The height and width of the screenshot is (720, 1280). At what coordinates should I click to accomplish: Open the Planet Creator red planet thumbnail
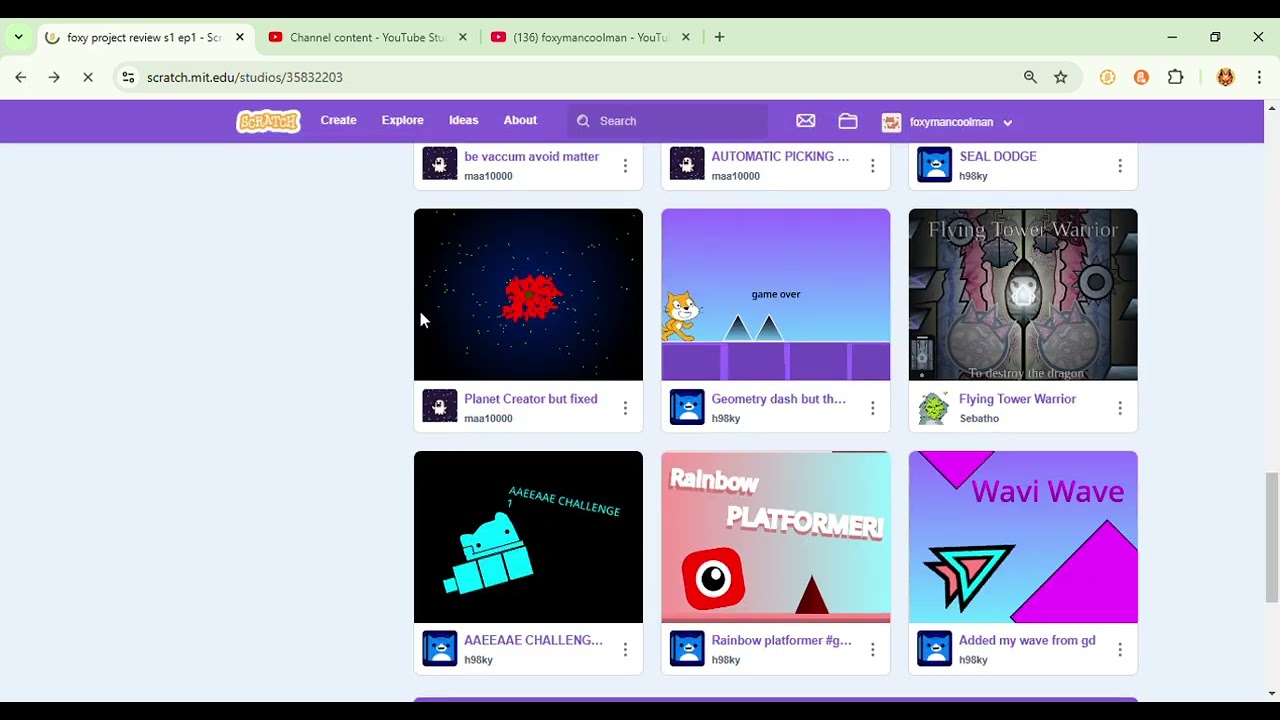click(x=528, y=295)
